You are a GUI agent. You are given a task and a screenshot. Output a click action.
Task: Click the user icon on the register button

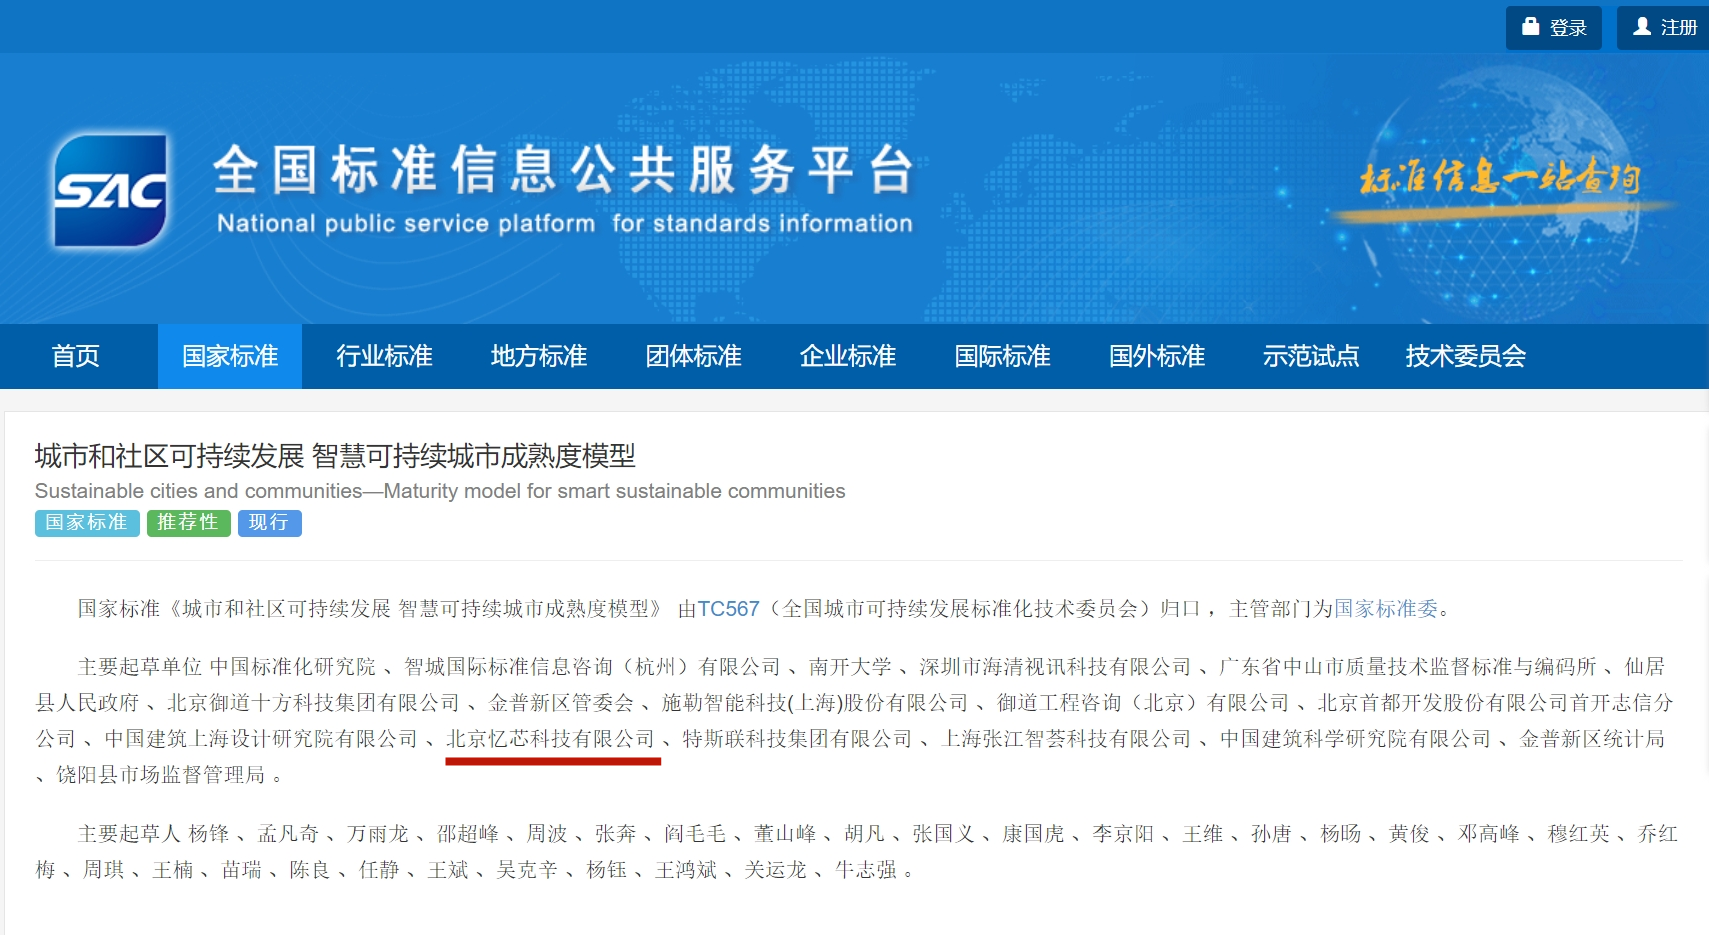[1641, 27]
